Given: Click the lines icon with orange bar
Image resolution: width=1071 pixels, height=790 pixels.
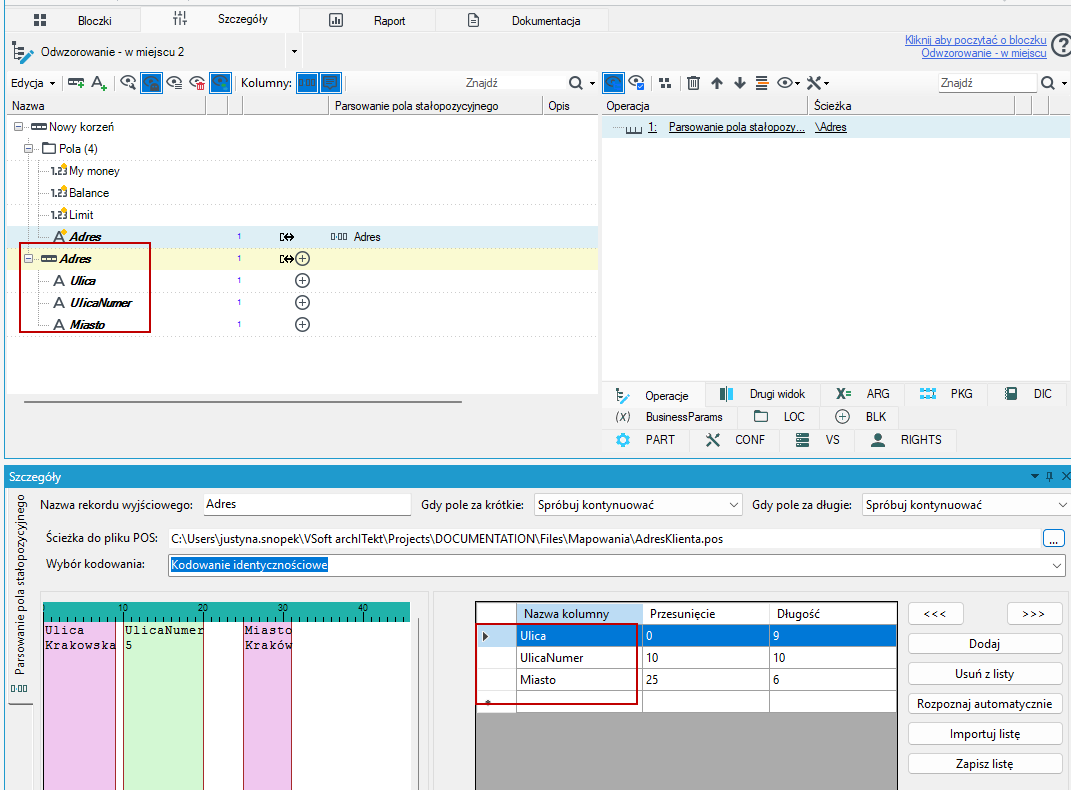Looking at the screenshot, I should (762, 83).
